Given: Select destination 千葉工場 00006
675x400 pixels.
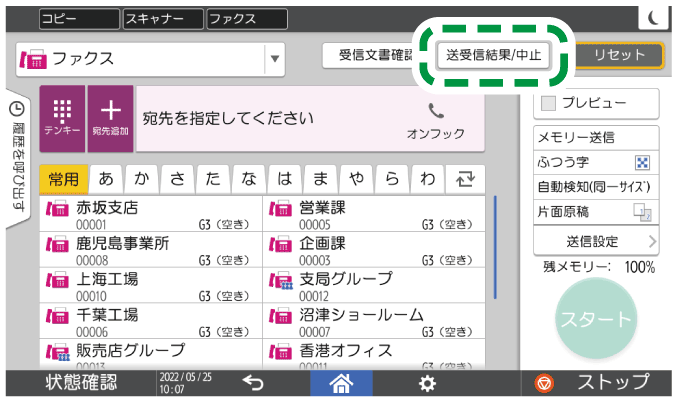Looking at the screenshot, I should pos(151,322).
